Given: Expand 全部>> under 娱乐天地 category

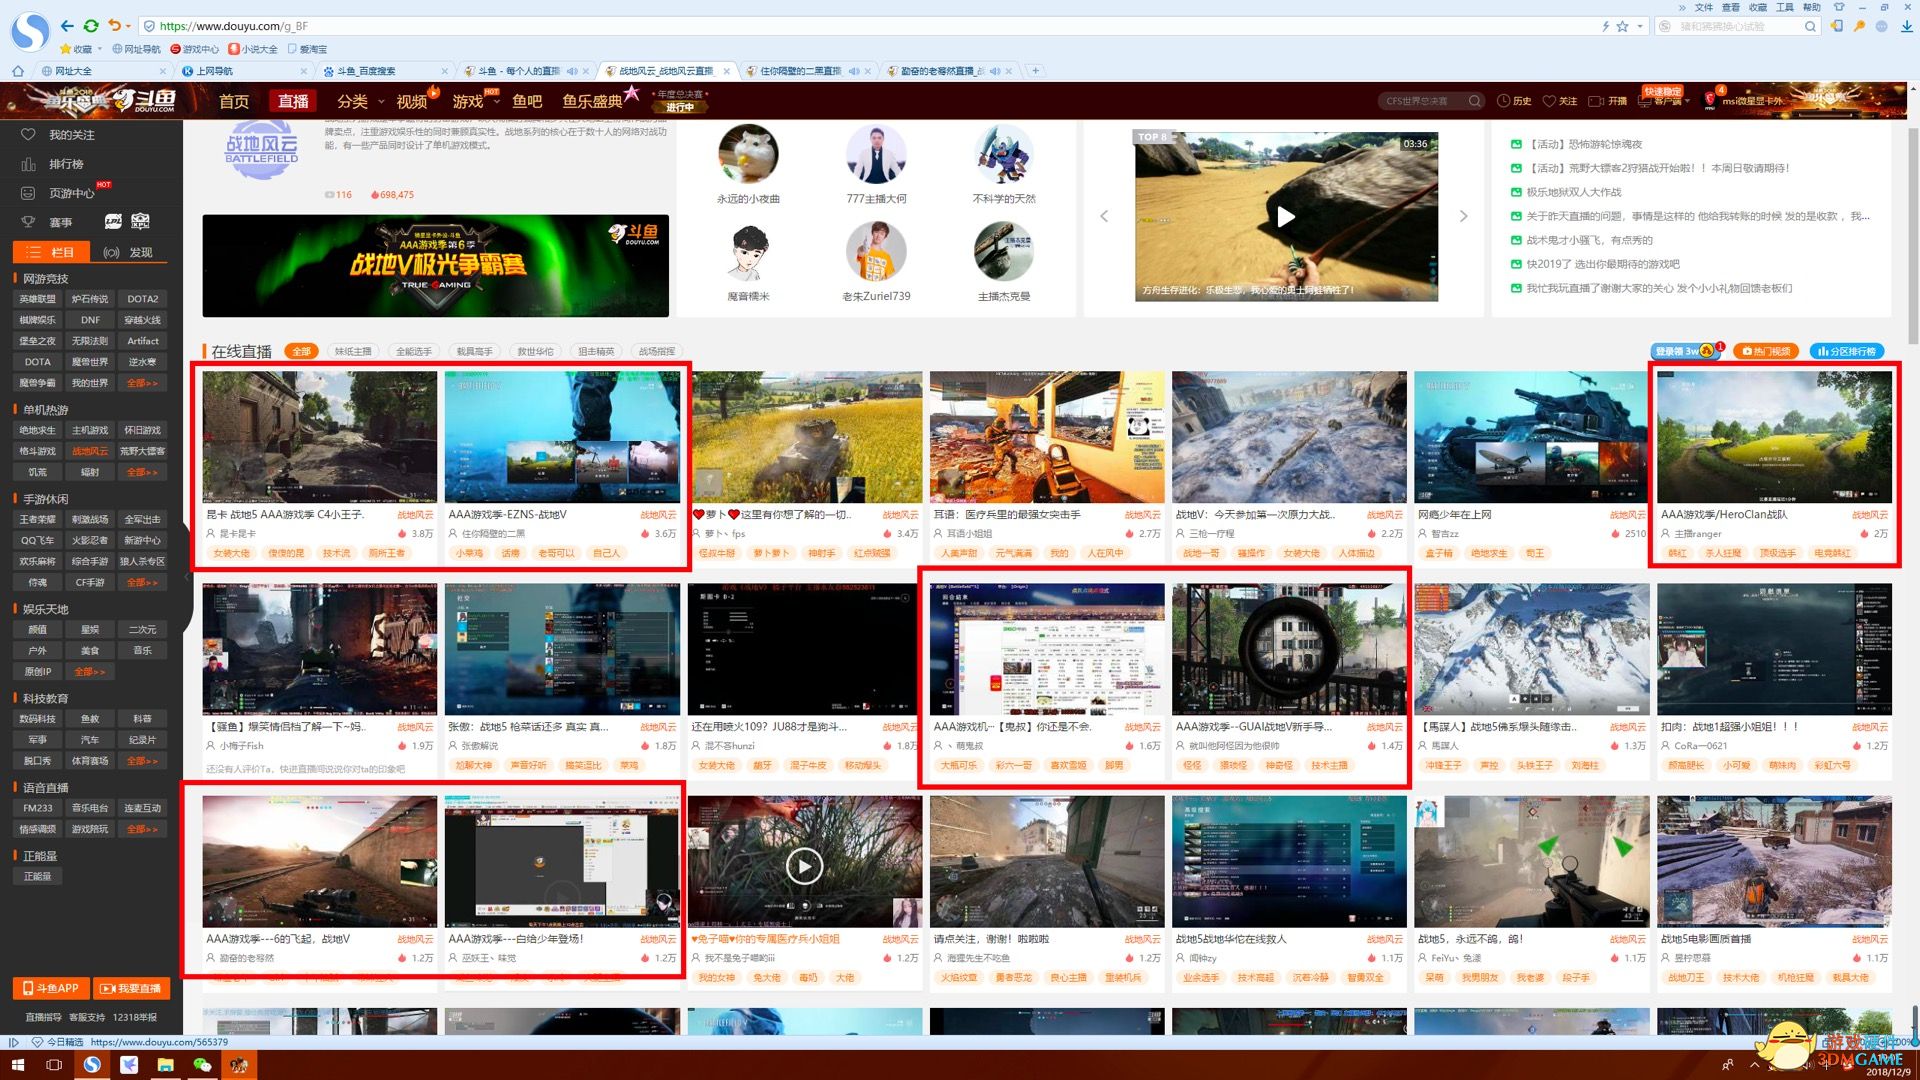Looking at the screenshot, I should pyautogui.click(x=90, y=672).
